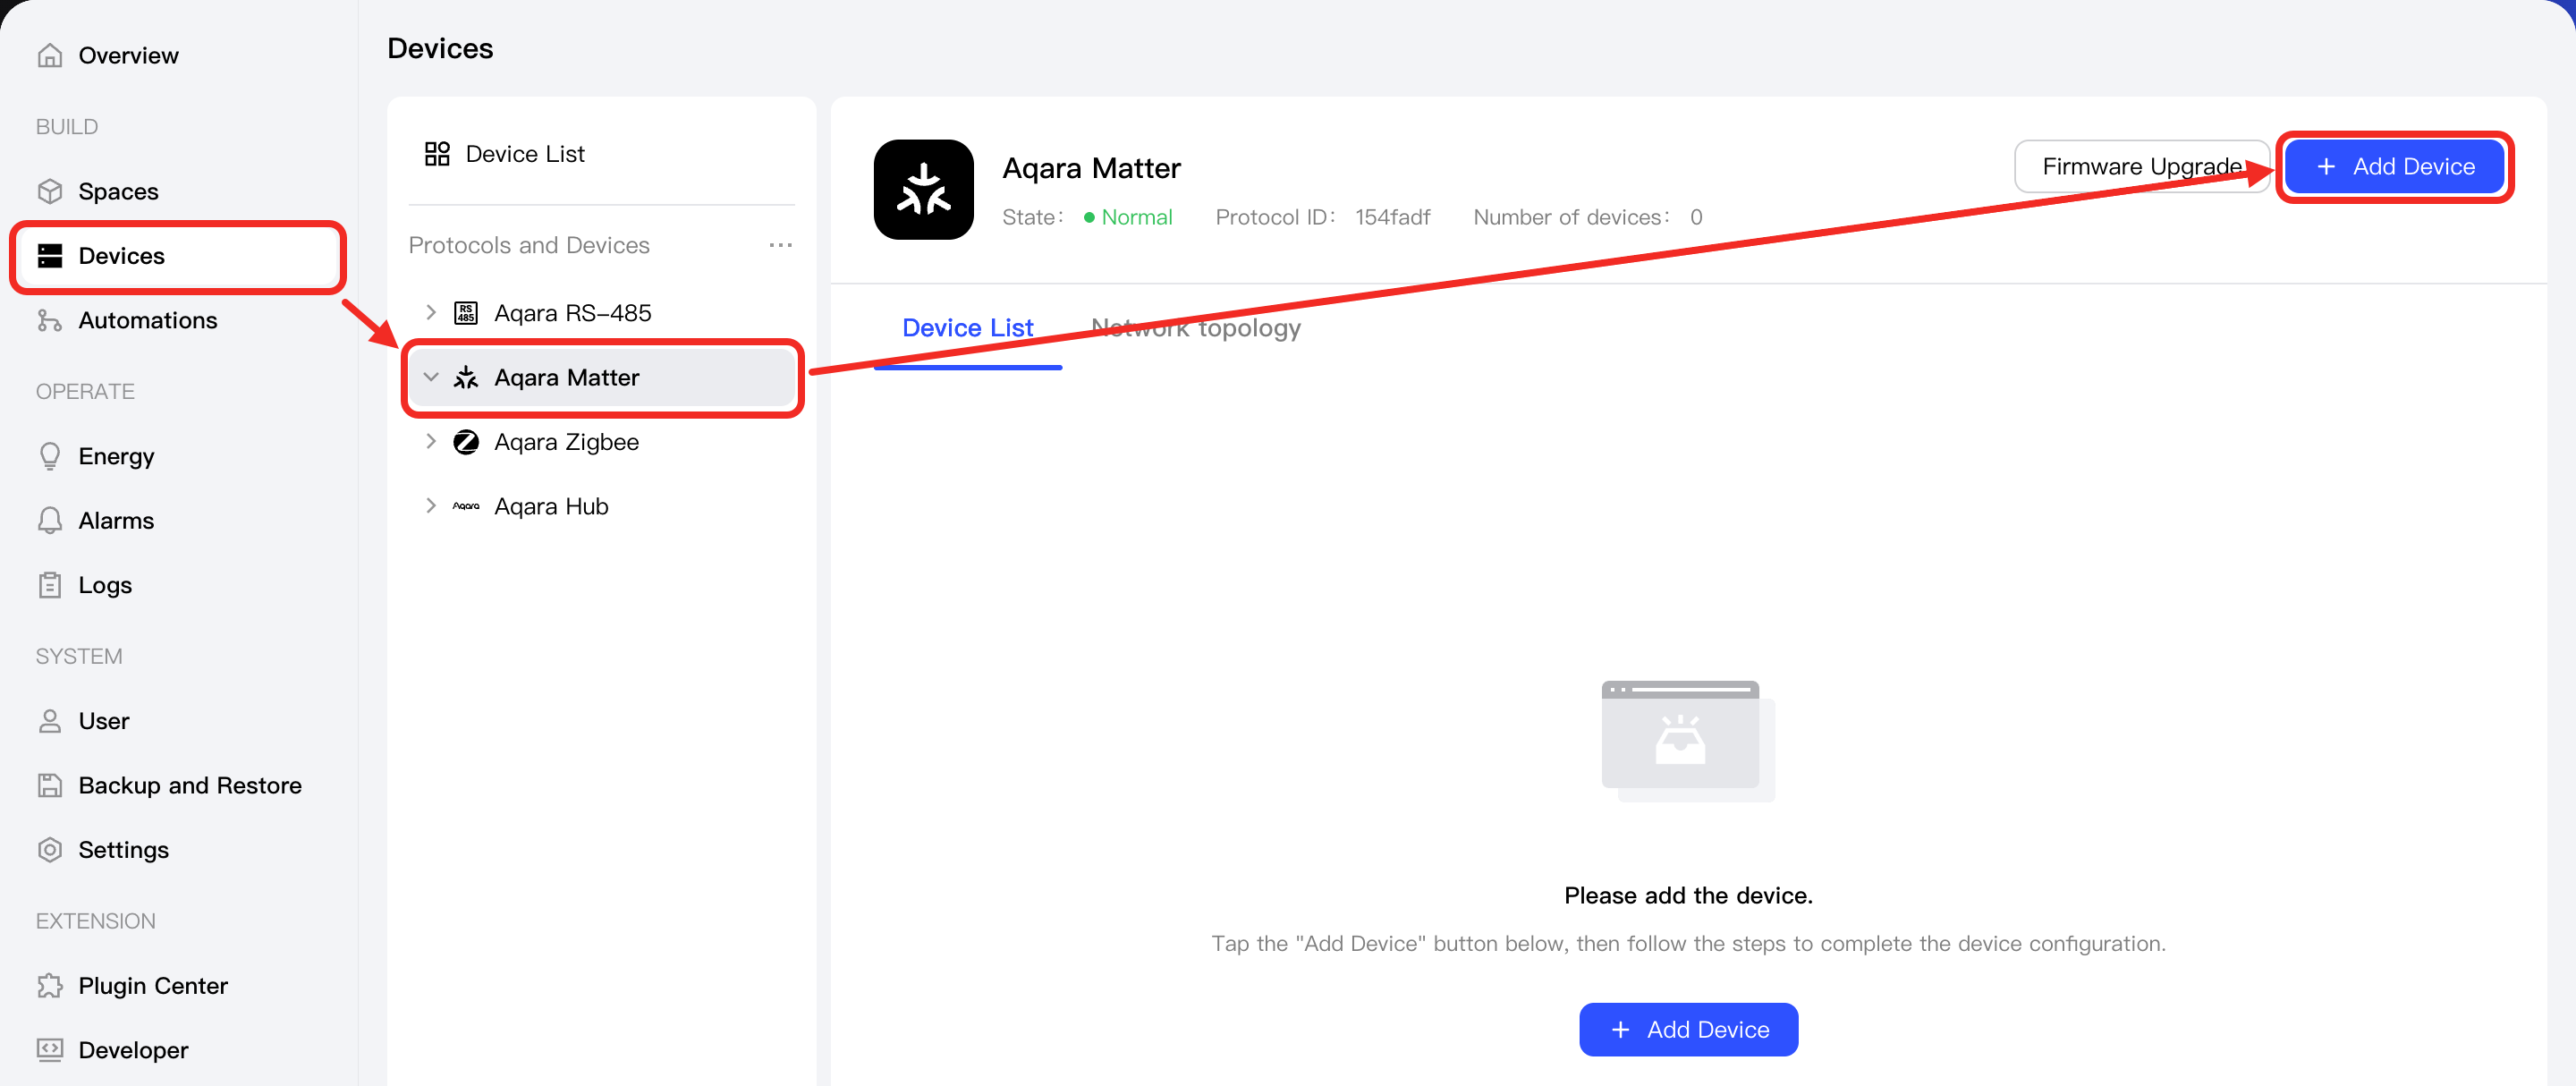This screenshot has height=1086, width=2576.
Task: Click the green Normal state text
Action: tap(1136, 217)
